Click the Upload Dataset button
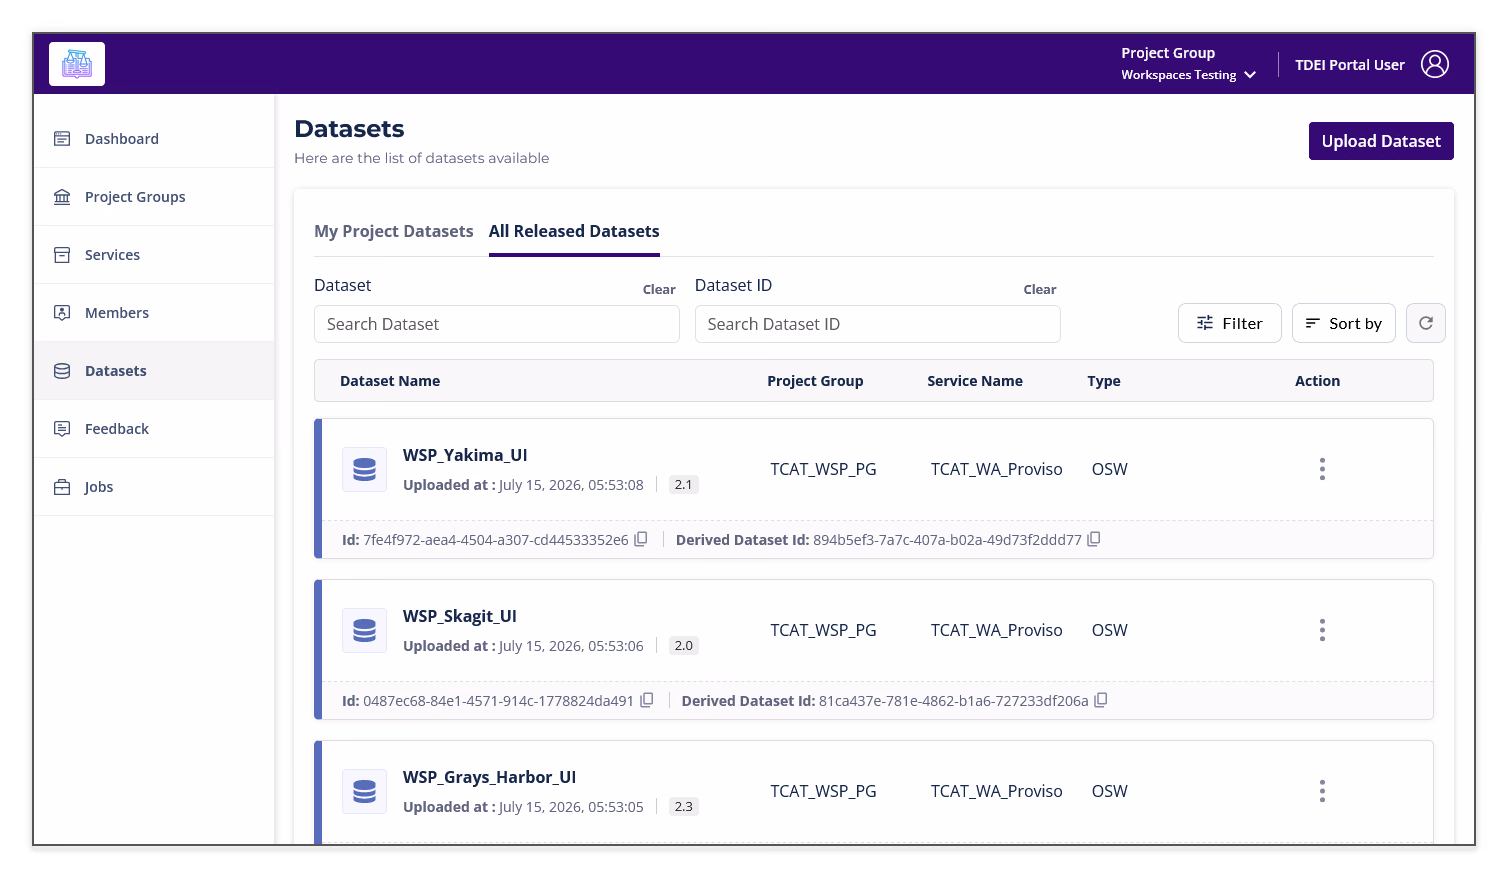The height and width of the screenshot is (878, 1508). [1381, 141]
